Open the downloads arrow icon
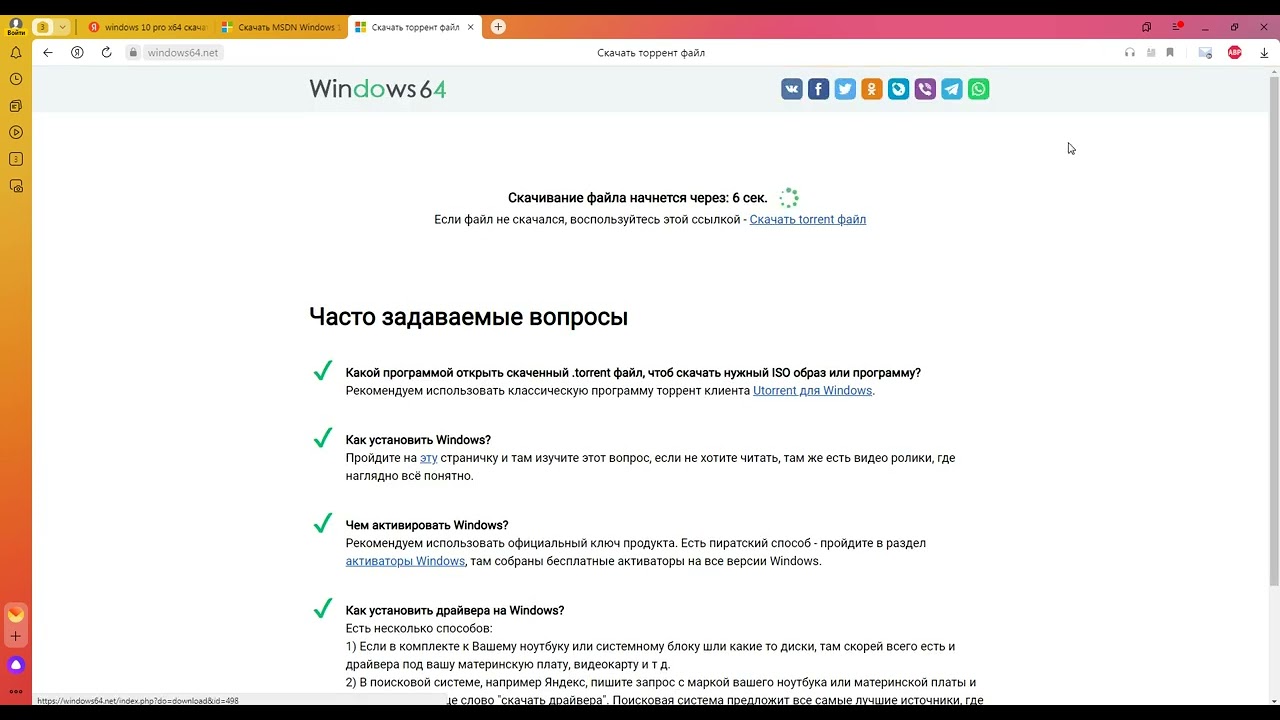 (x=1264, y=53)
